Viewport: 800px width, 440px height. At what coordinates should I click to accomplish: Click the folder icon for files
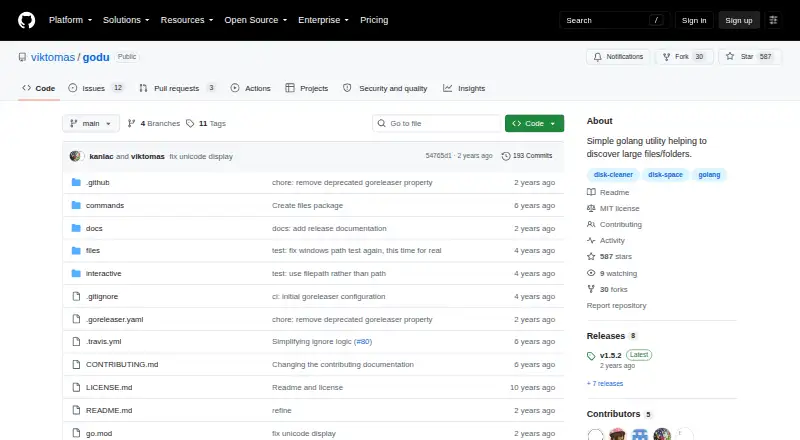76,251
